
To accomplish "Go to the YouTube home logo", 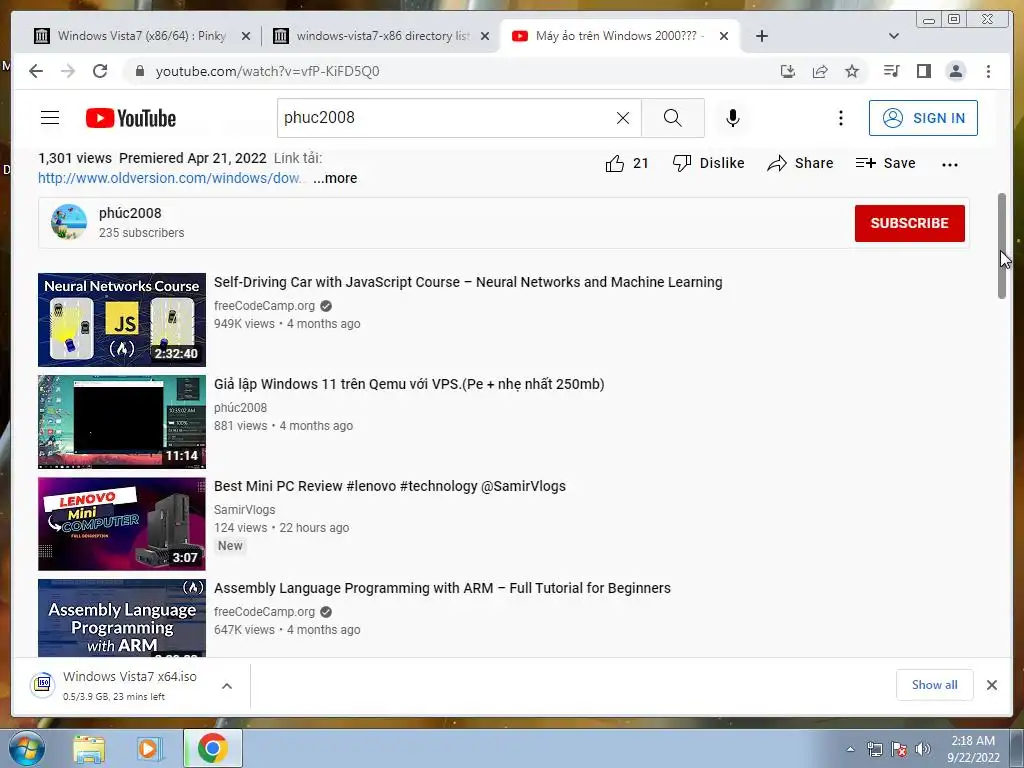I will coord(131,118).
